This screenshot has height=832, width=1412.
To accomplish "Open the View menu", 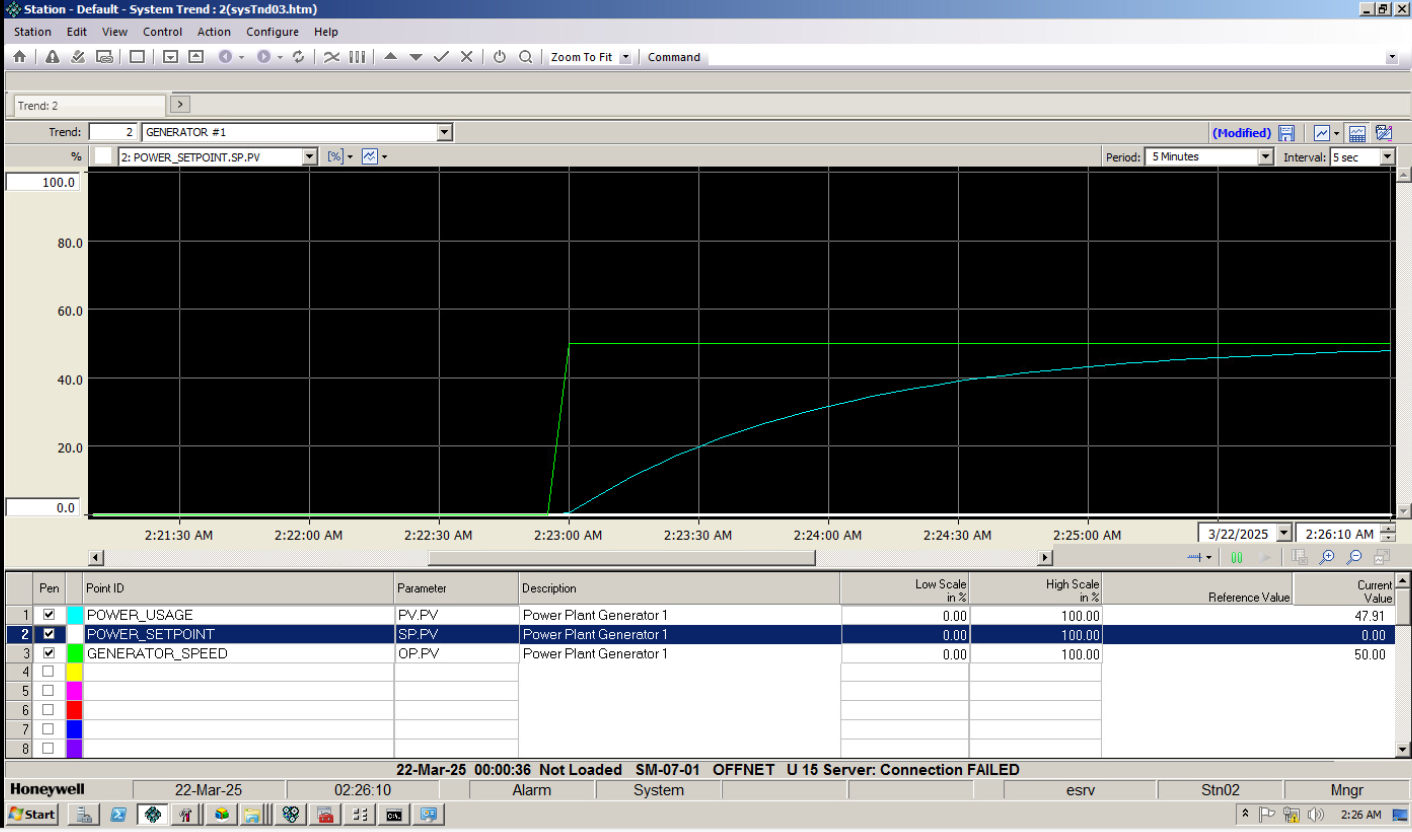I will click(115, 32).
